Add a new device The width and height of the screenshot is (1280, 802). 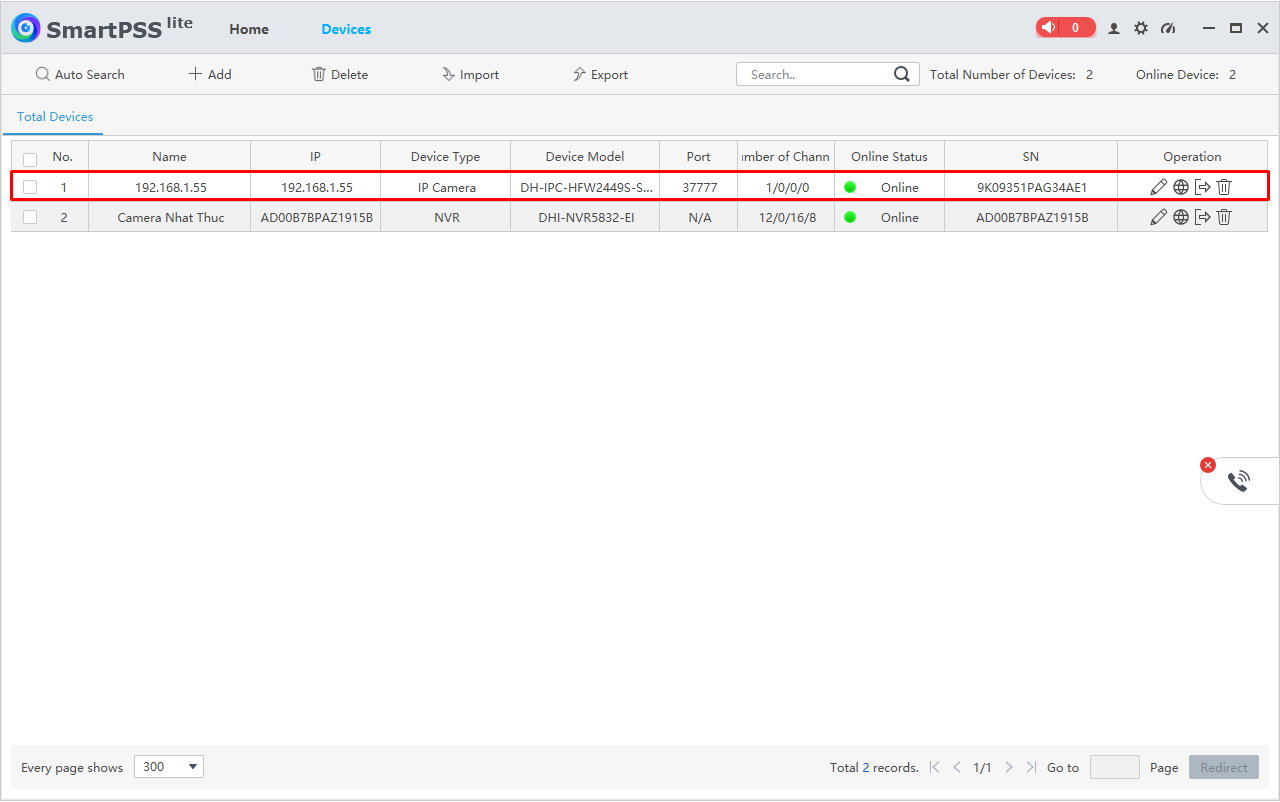pyautogui.click(x=210, y=74)
